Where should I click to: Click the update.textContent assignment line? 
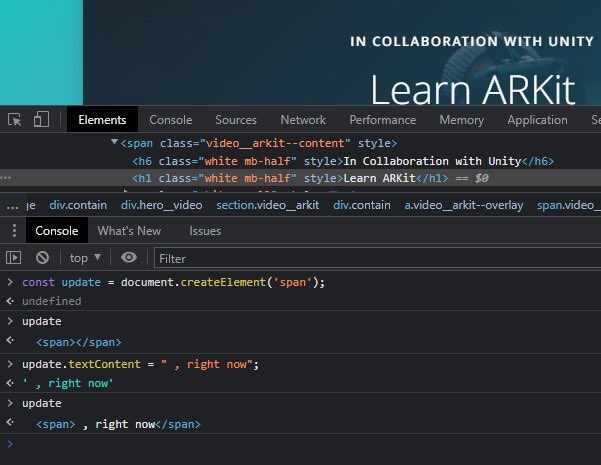point(141,364)
